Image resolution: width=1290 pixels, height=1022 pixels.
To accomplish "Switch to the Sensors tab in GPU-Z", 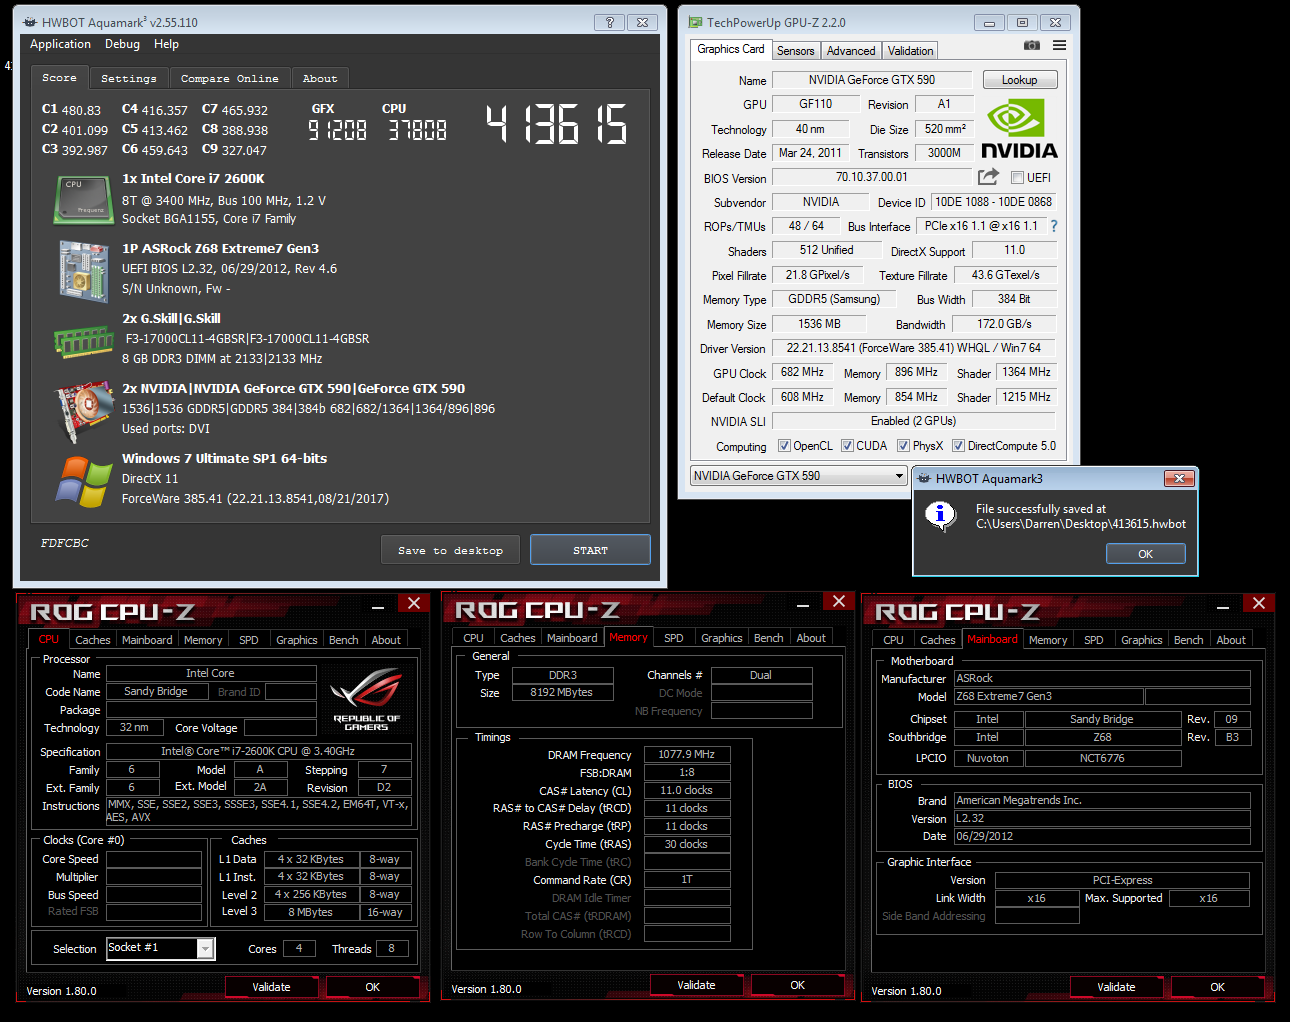I will point(795,50).
